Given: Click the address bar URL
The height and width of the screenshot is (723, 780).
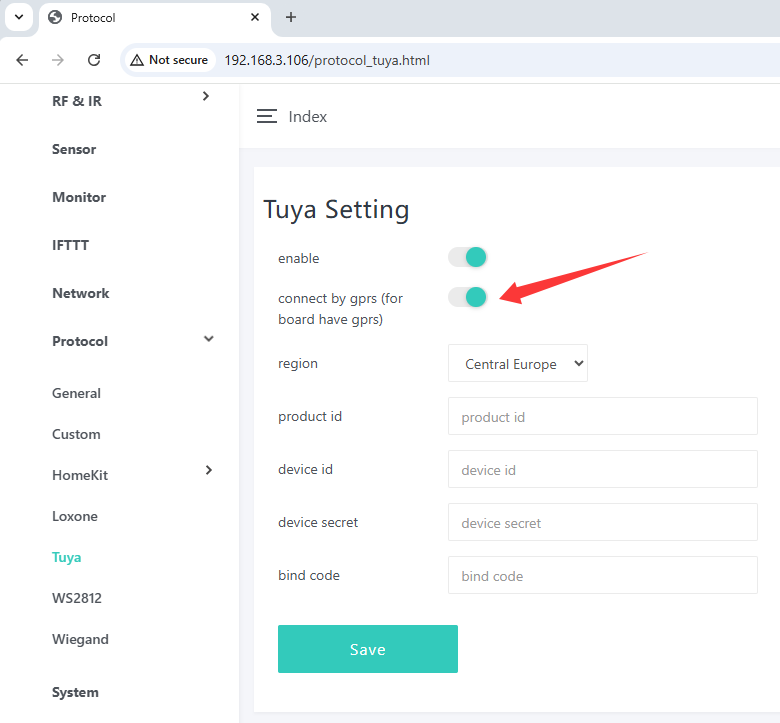Looking at the screenshot, I should tap(327, 60).
